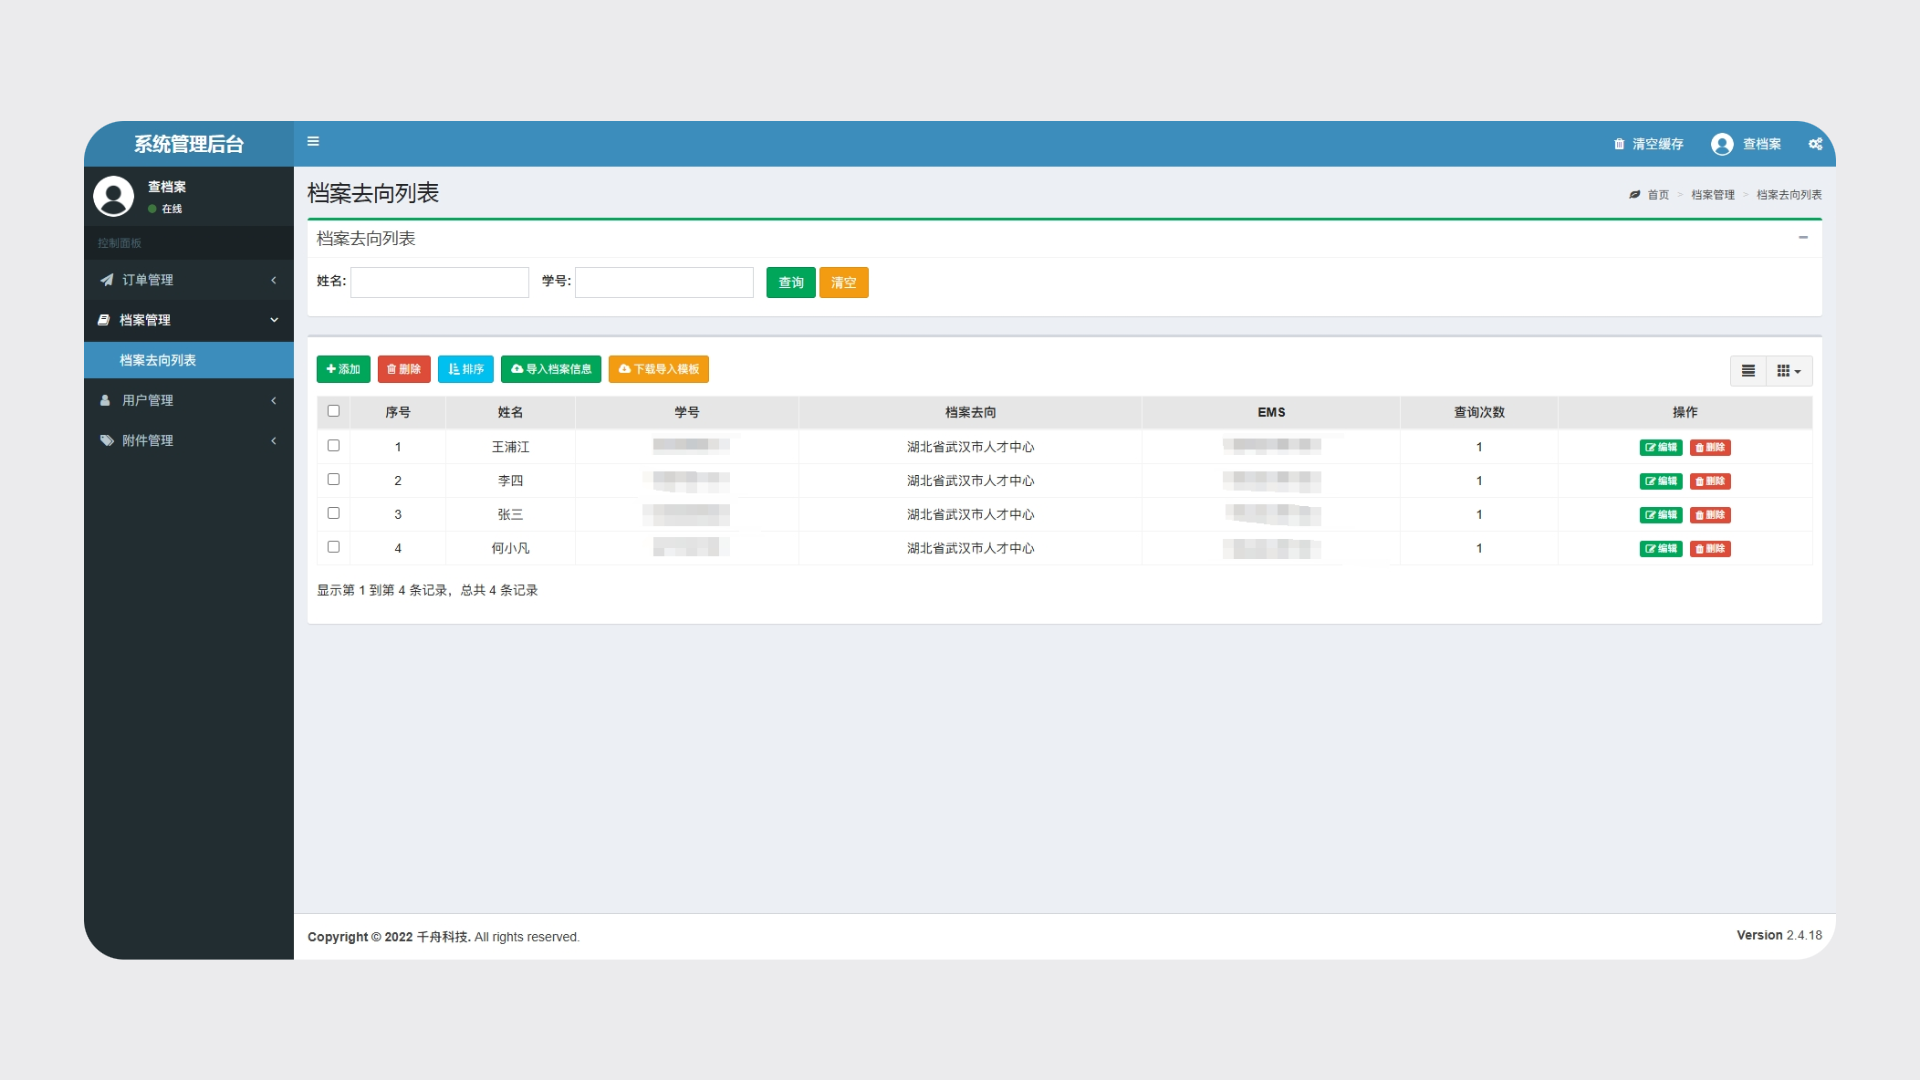Viewport: 1920px width, 1080px height.
Task: Click the 查档案 username in the top bar
Action: 1762,144
